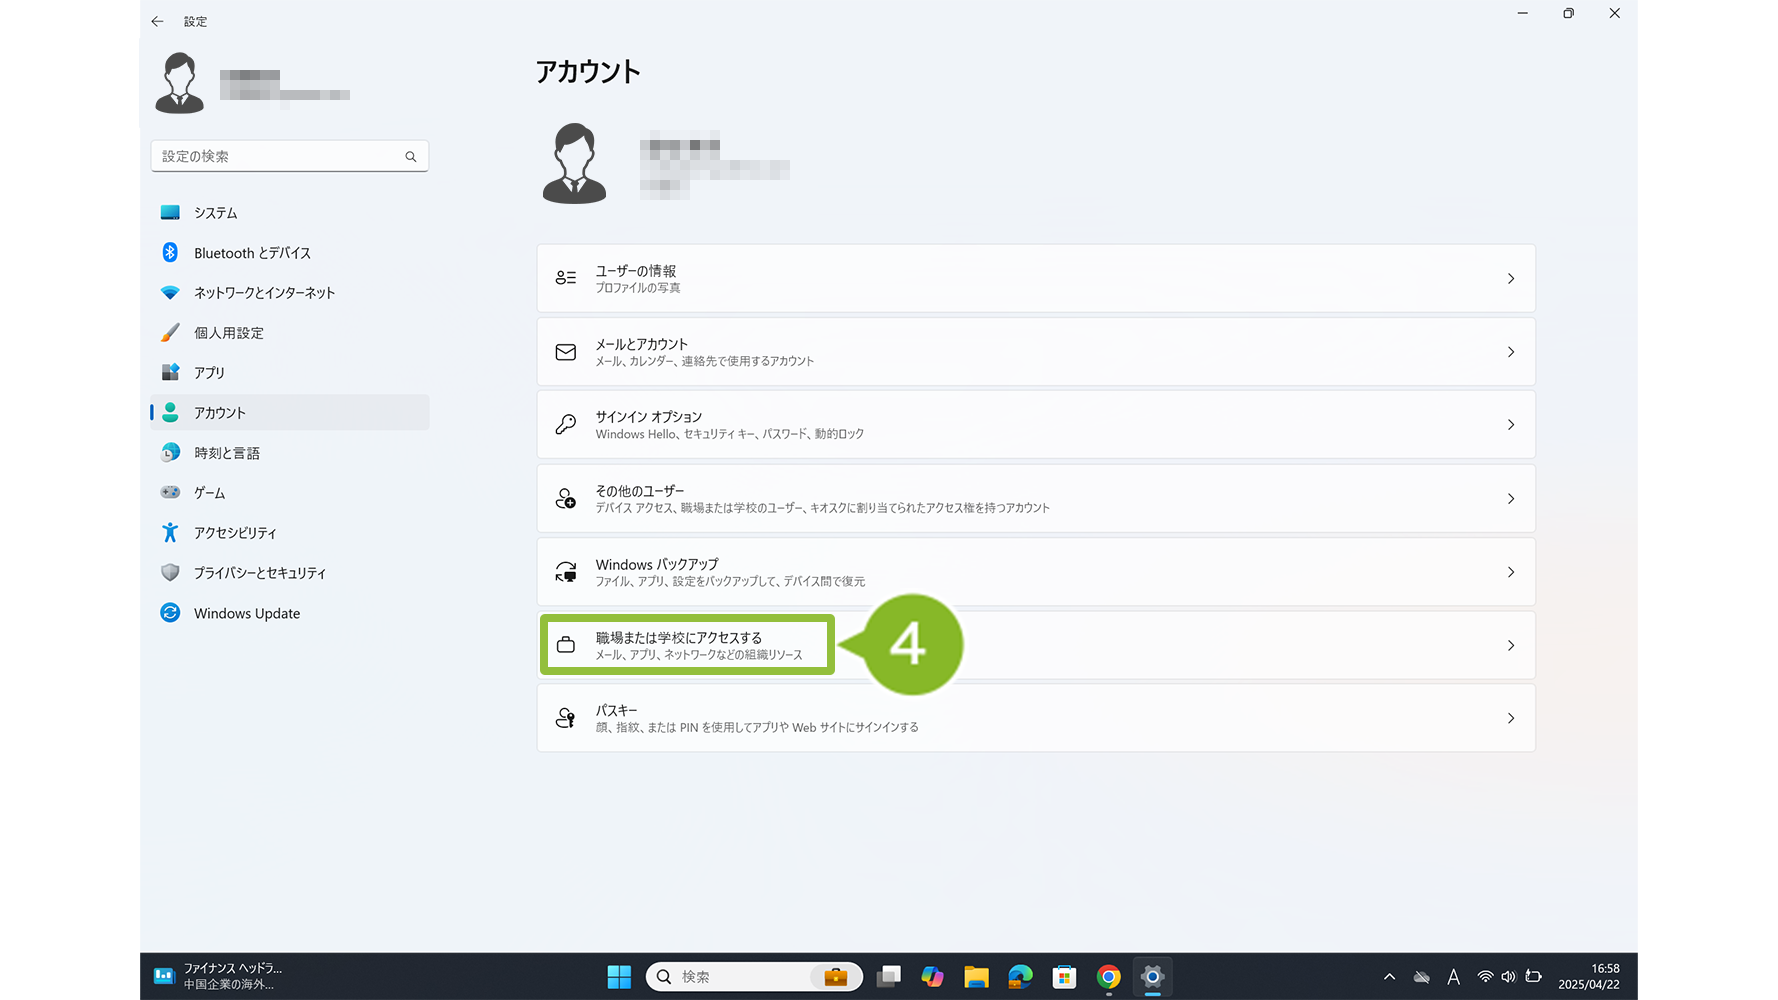This screenshot has width=1778, height=1000.
Task: Show hidden tray icons with the caret
Action: (1389, 977)
